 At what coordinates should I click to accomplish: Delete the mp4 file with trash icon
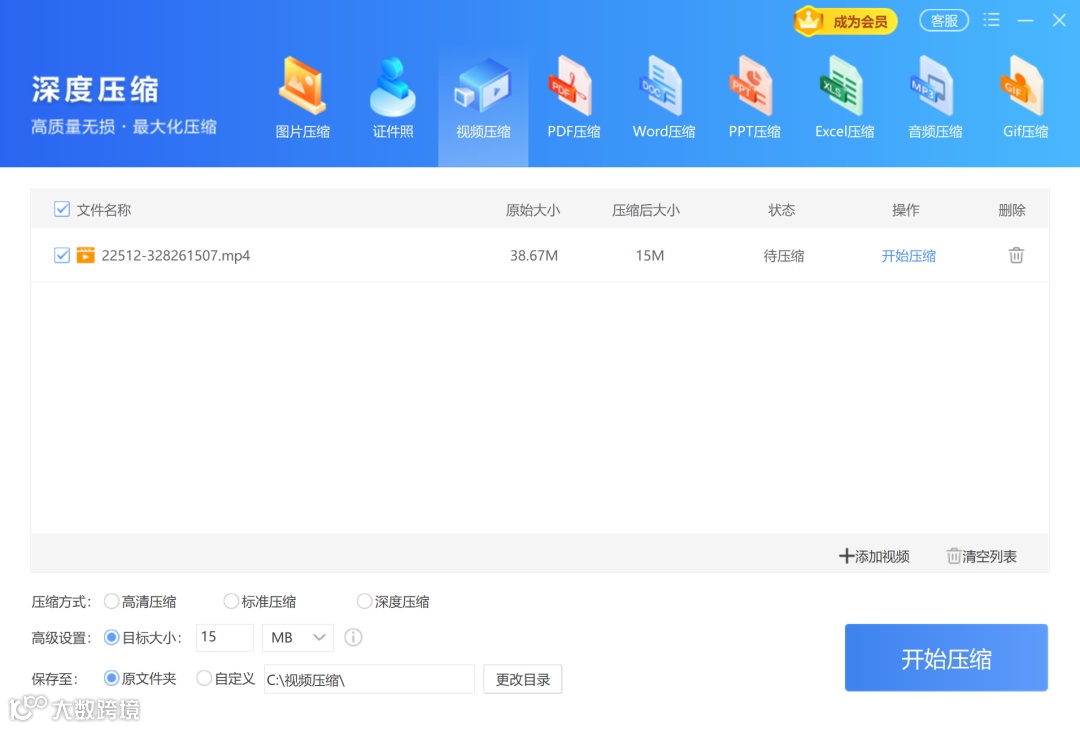1016,255
